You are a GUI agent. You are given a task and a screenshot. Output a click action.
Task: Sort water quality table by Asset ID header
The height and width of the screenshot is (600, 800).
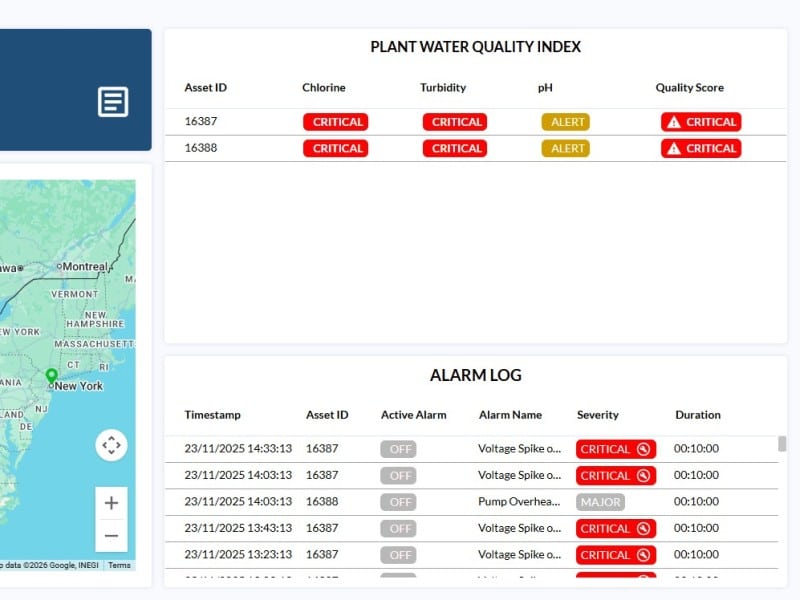(x=205, y=88)
